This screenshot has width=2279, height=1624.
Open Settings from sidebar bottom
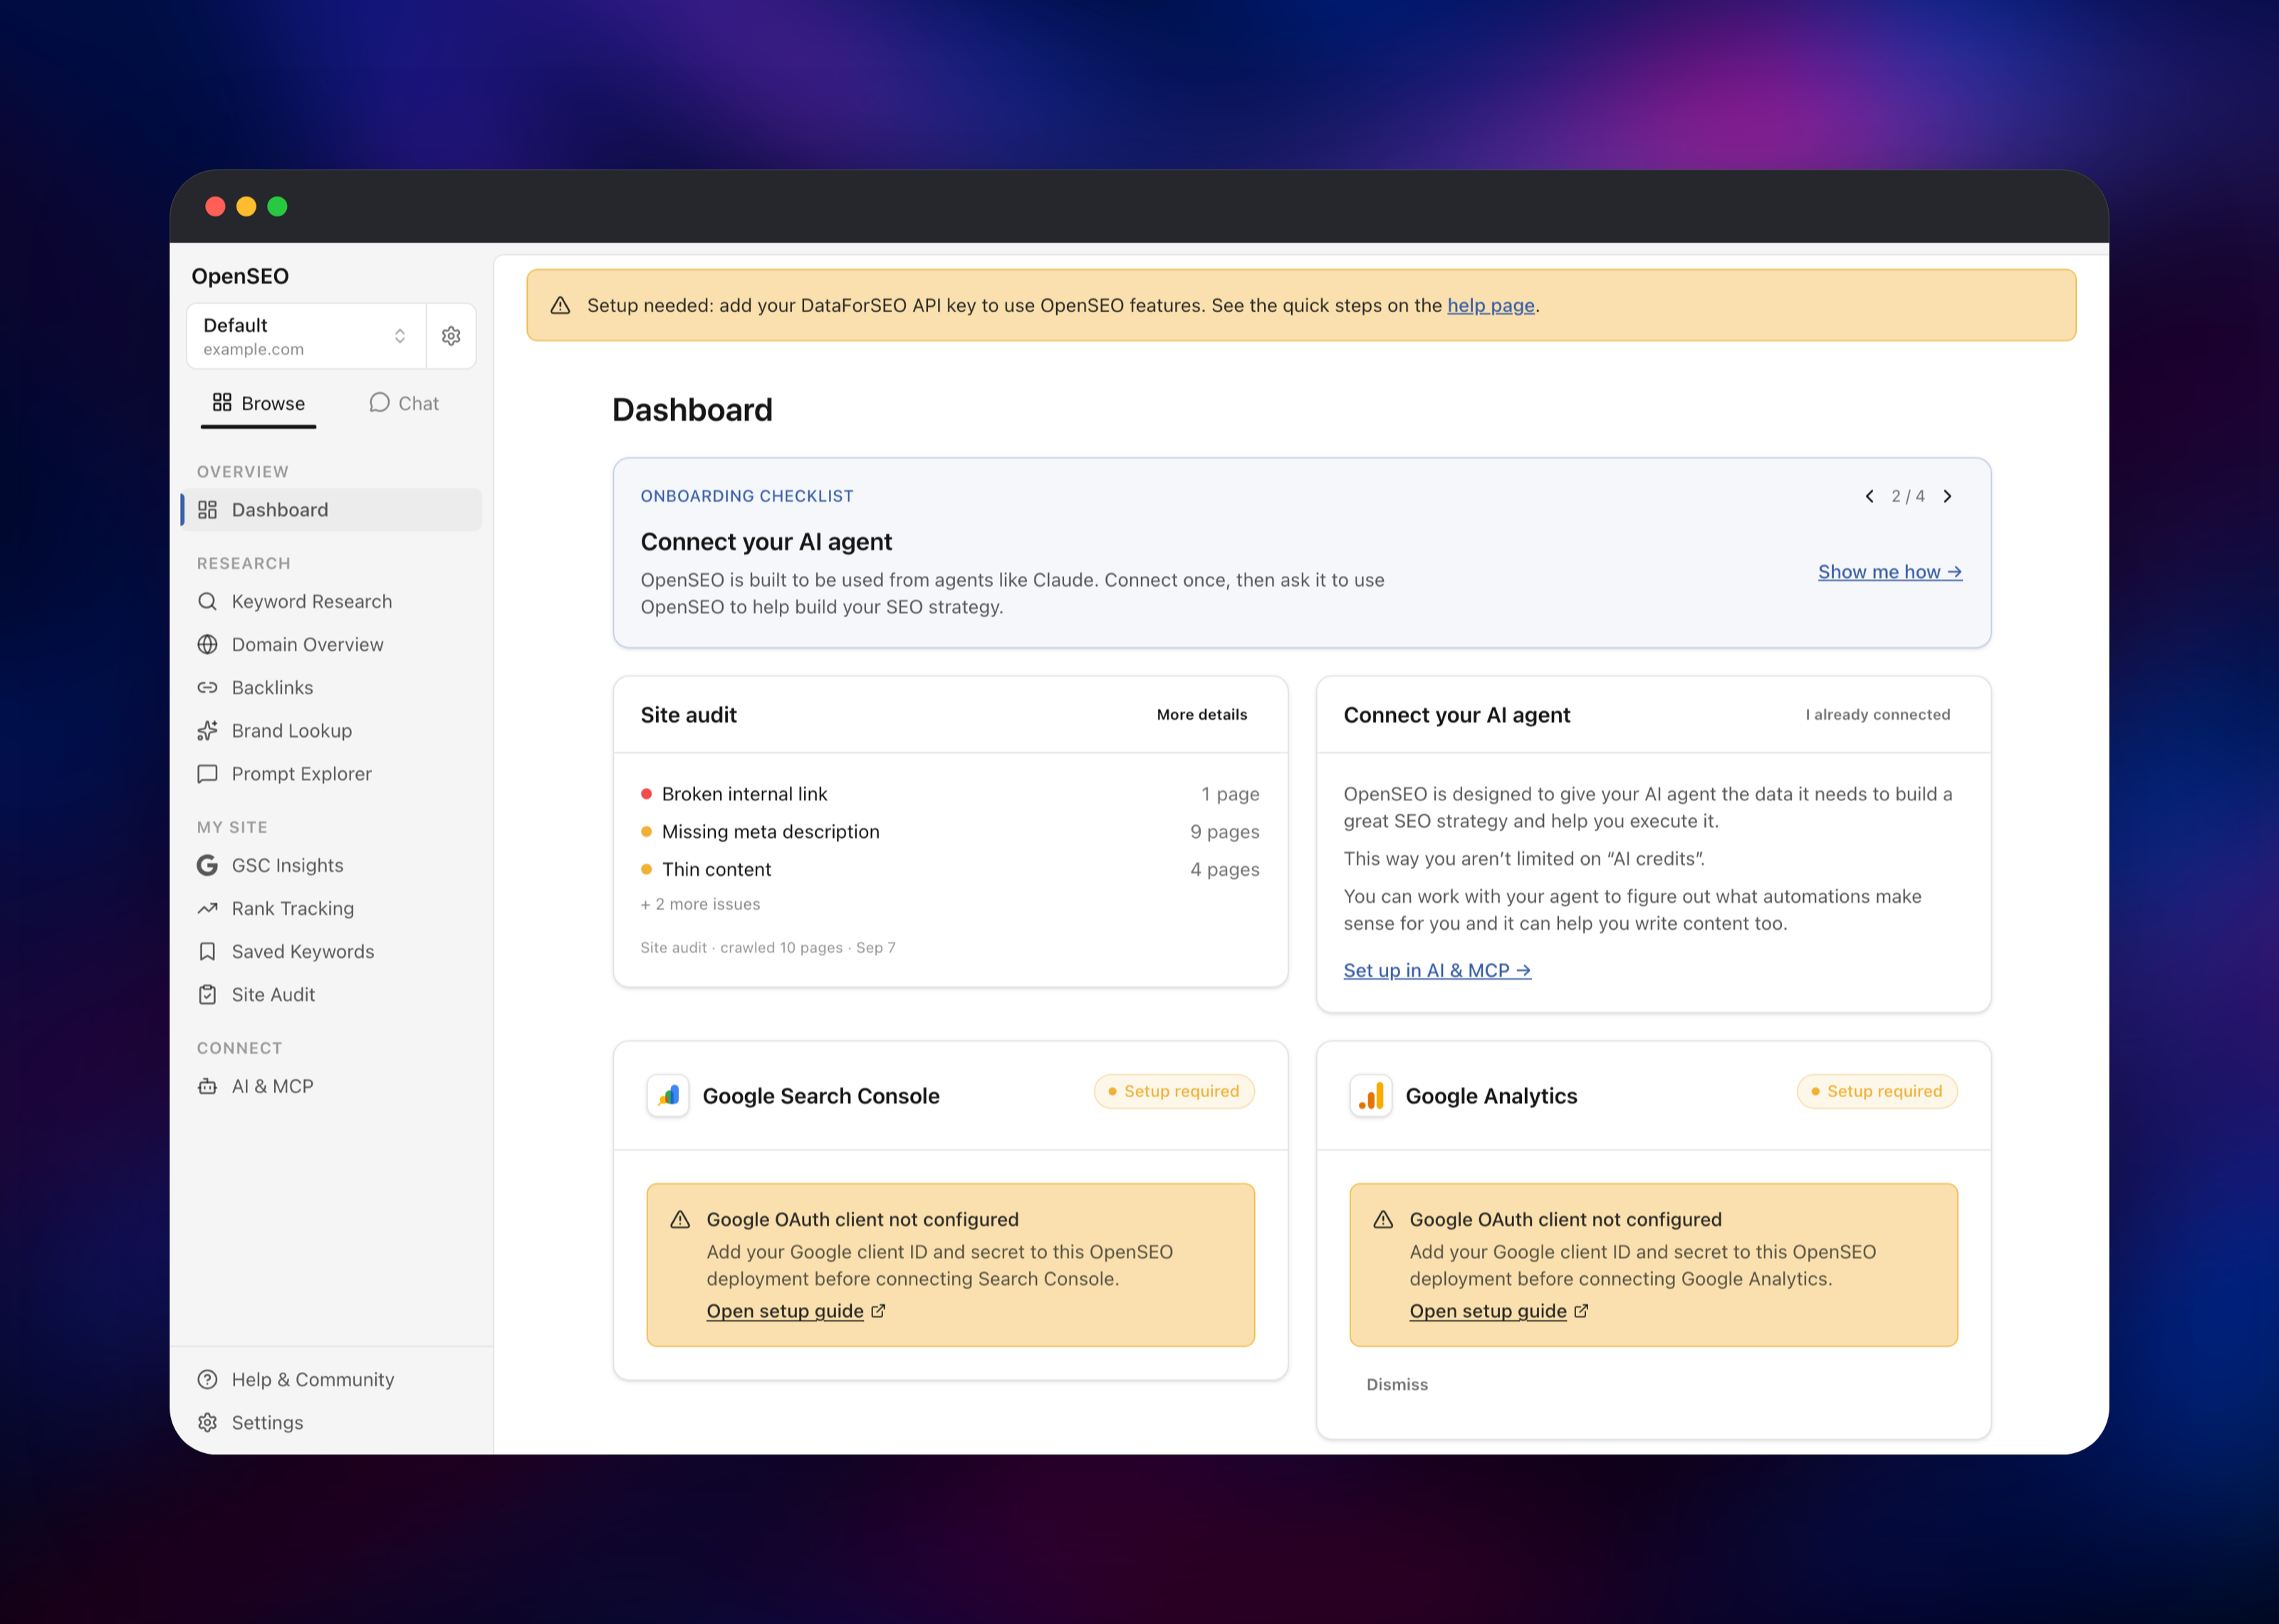[x=332, y=1422]
